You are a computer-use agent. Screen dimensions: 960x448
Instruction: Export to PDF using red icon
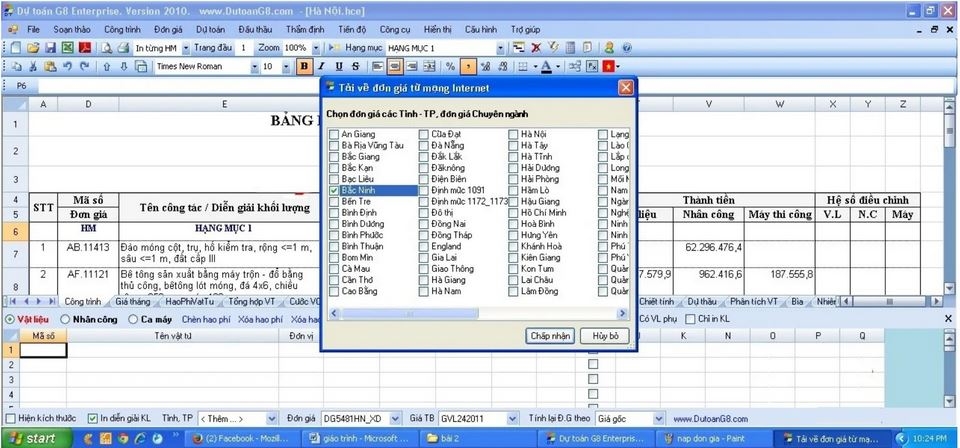click(x=84, y=48)
